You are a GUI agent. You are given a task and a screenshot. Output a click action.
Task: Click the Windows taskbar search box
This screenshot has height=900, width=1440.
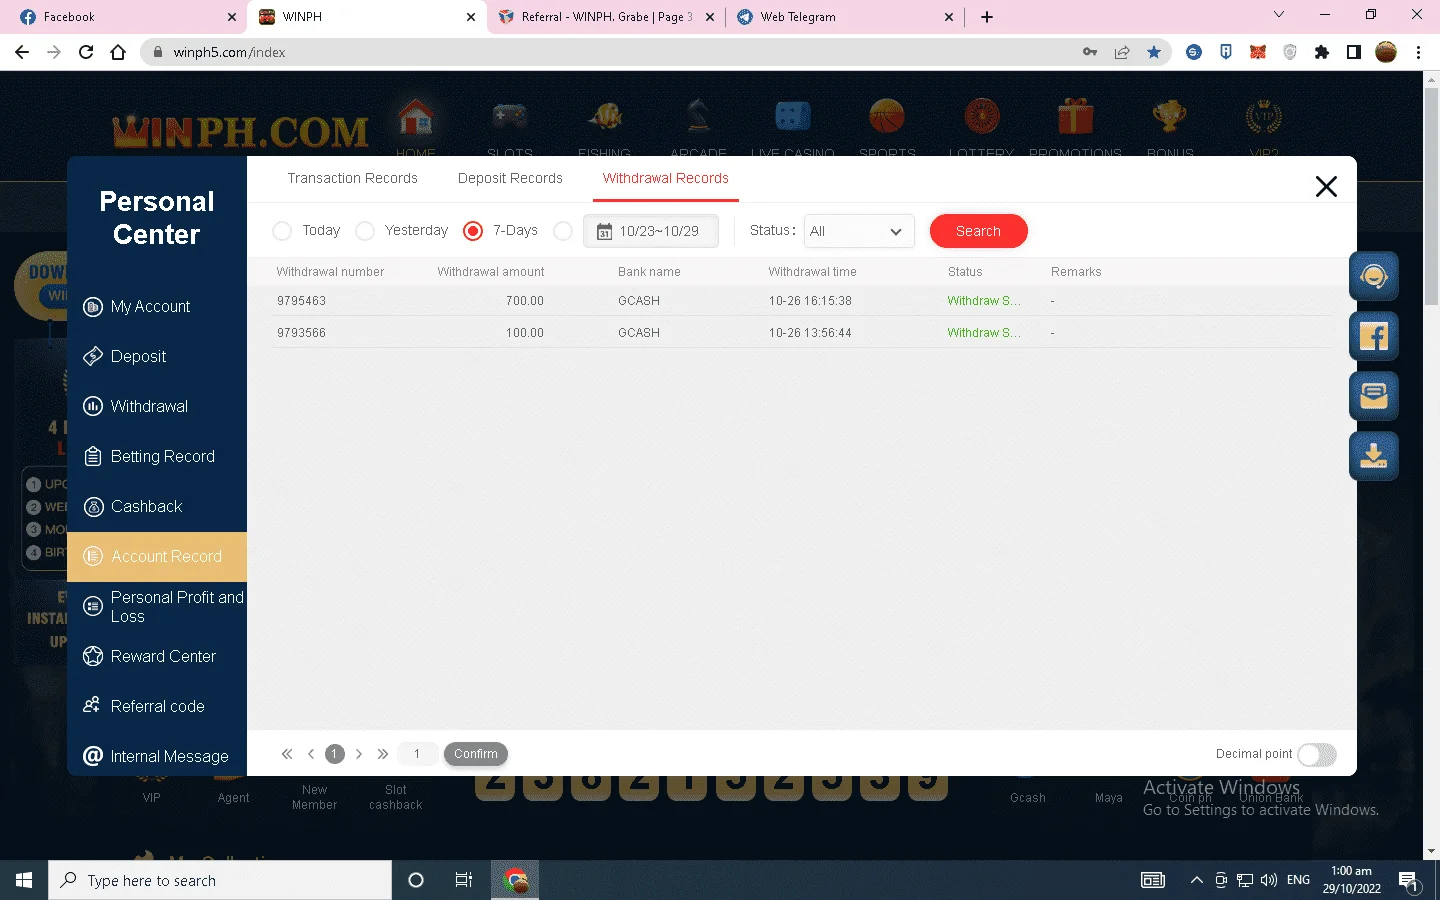(220, 880)
